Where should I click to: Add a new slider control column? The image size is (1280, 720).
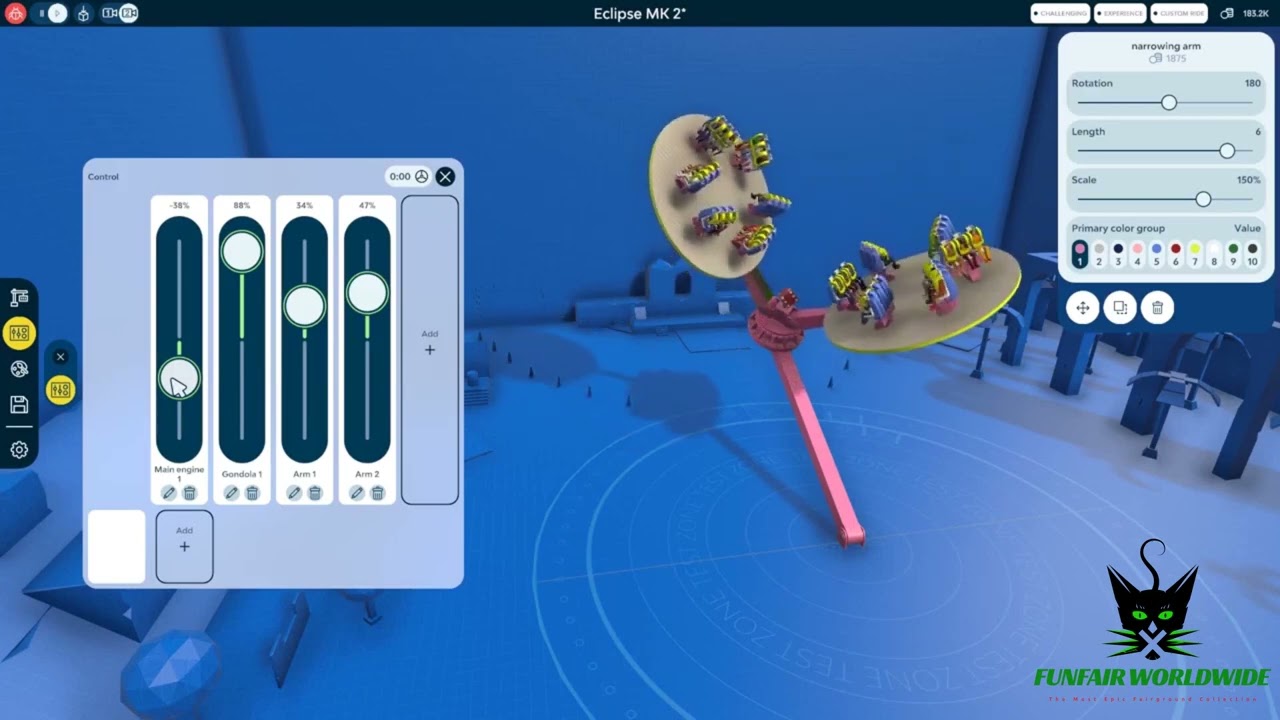coord(430,349)
